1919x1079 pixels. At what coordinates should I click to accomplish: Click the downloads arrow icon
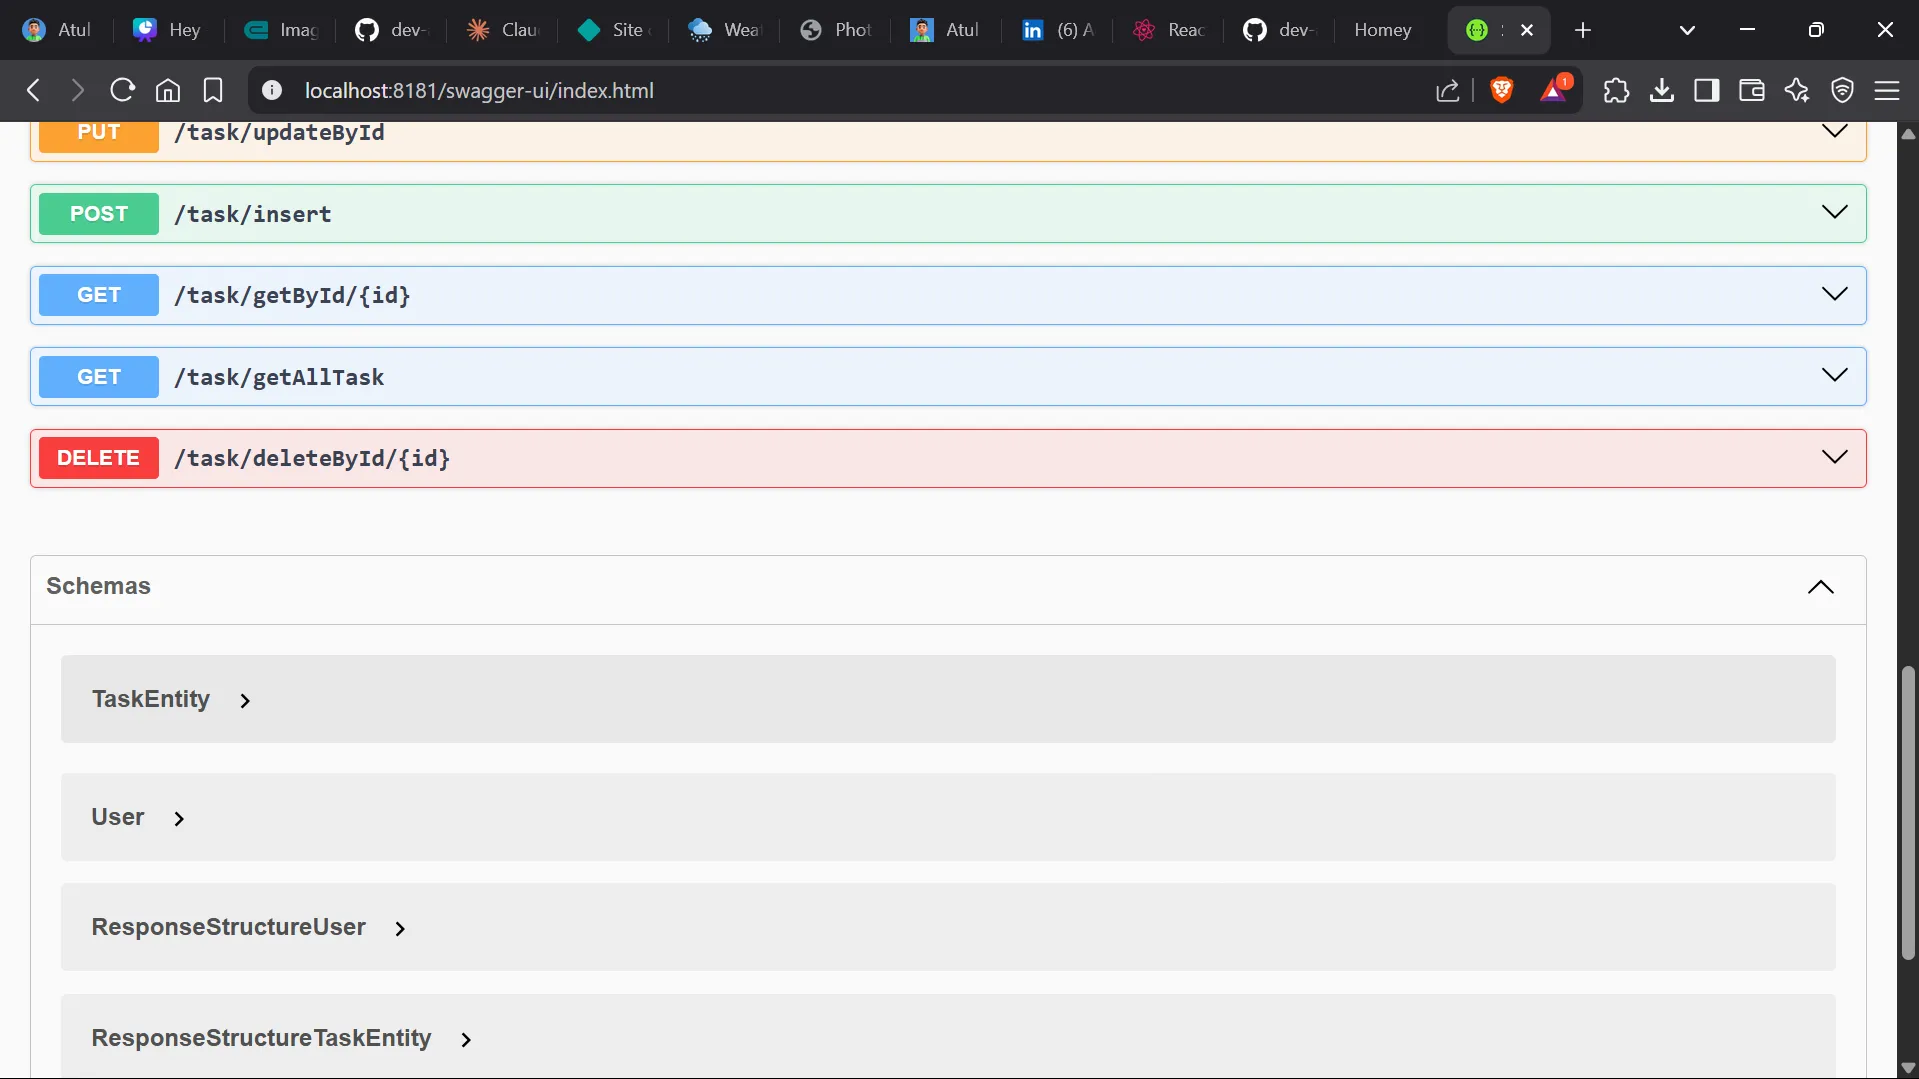(x=1661, y=90)
